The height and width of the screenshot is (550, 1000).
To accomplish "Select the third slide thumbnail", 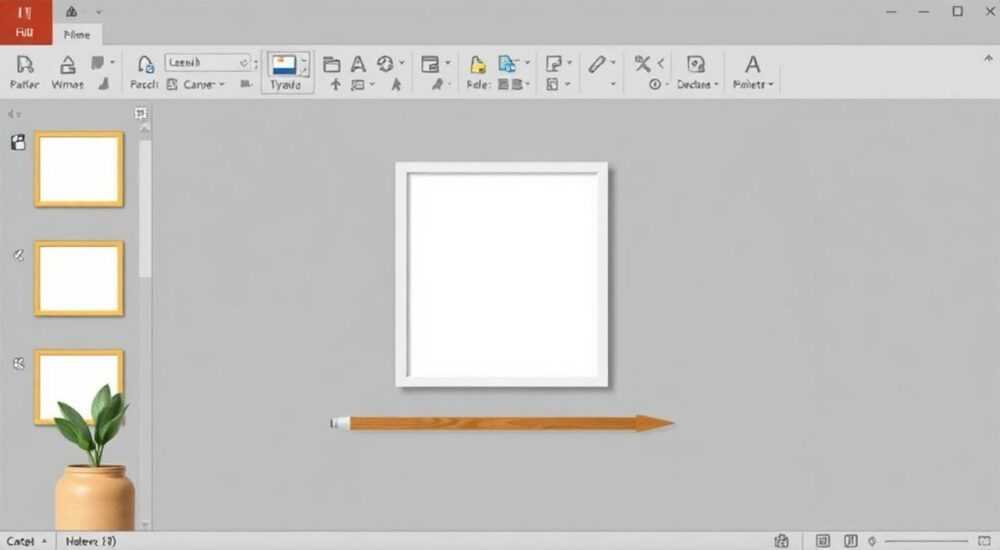I will [x=79, y=386].
